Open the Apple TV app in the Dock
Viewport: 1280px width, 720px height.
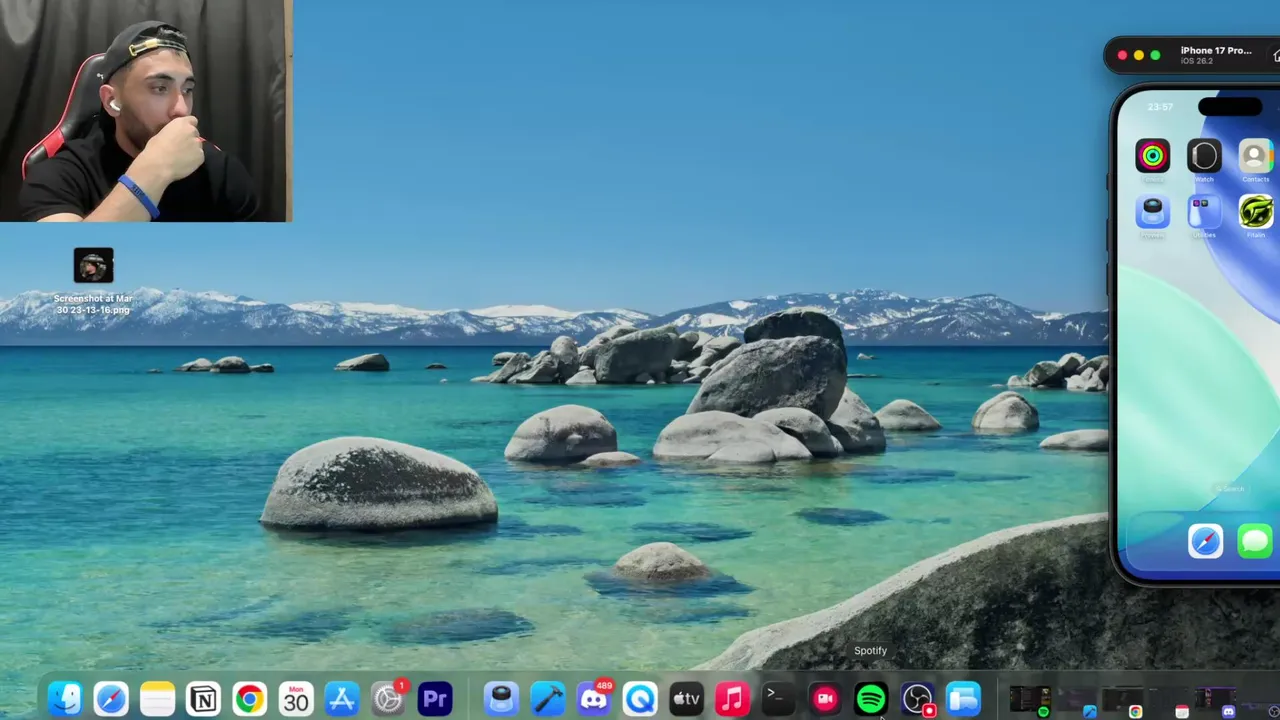[x=686, y=699]
